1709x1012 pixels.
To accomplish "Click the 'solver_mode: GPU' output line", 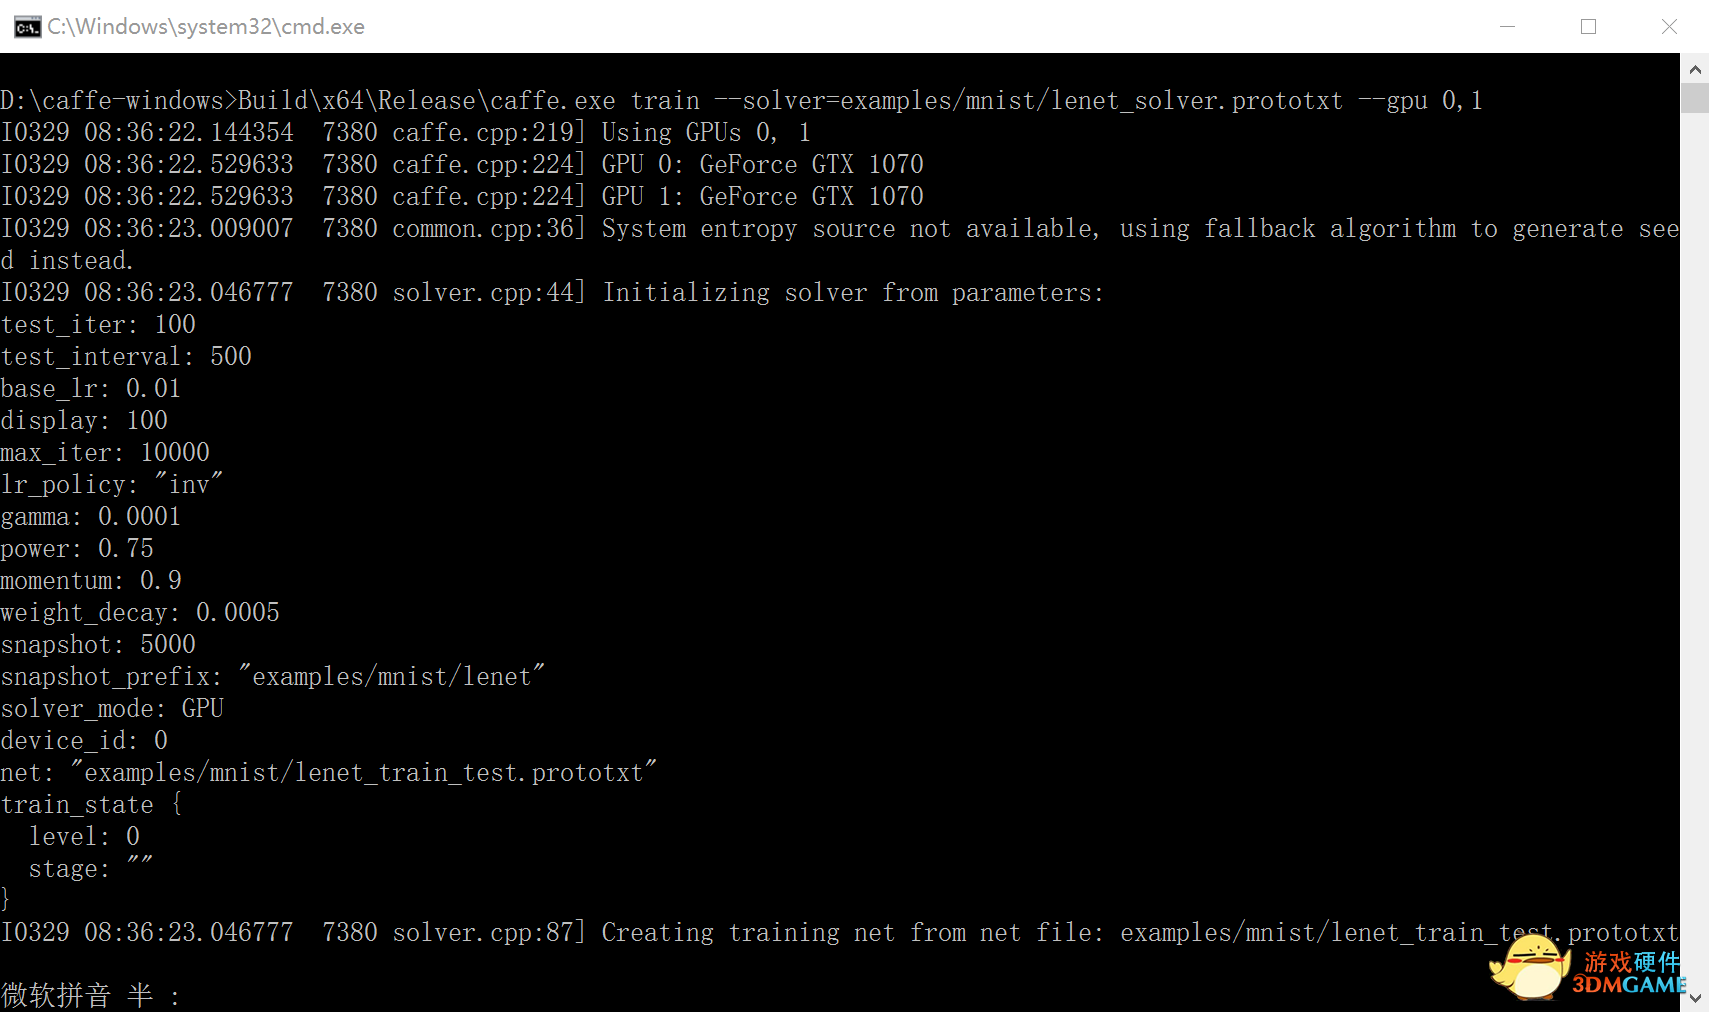I will 112,709.
